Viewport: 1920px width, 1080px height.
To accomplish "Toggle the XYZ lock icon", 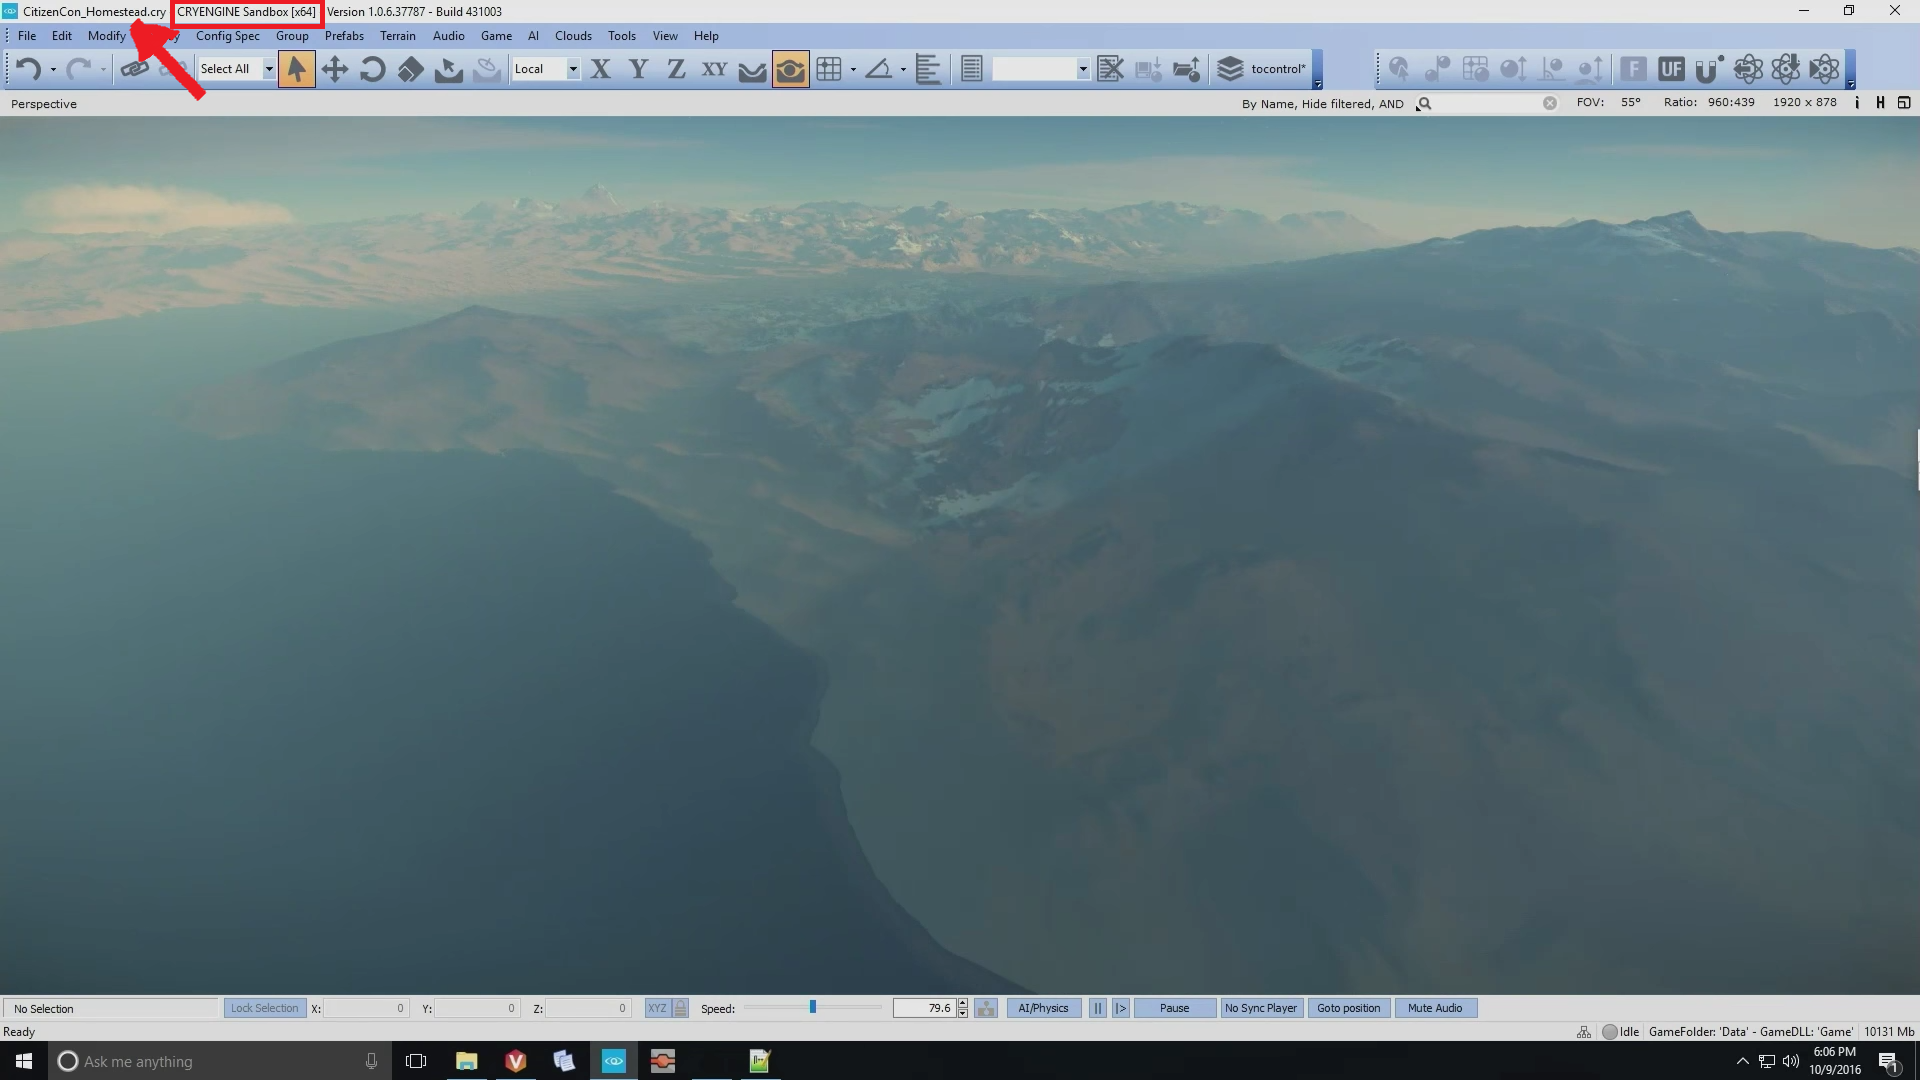I will coord(681,1008).
